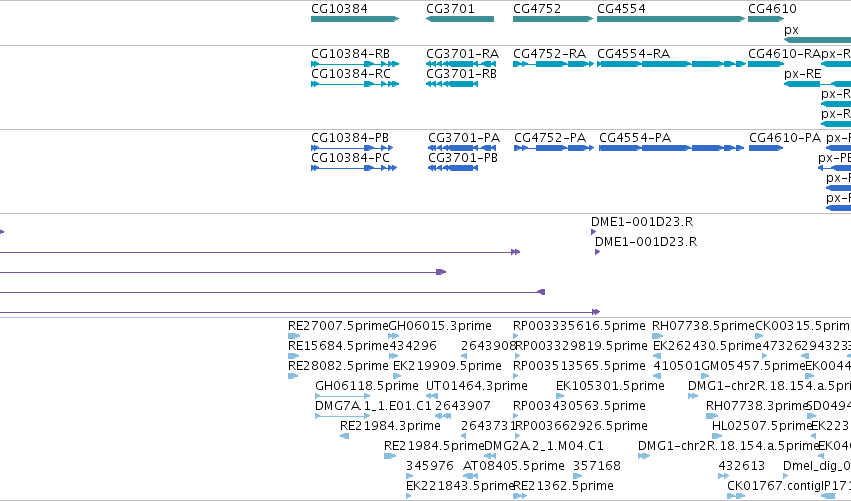This screenshot has width=851, height=501.
Task: Select EST RP003430563.5prime
Action: (579, 406)
